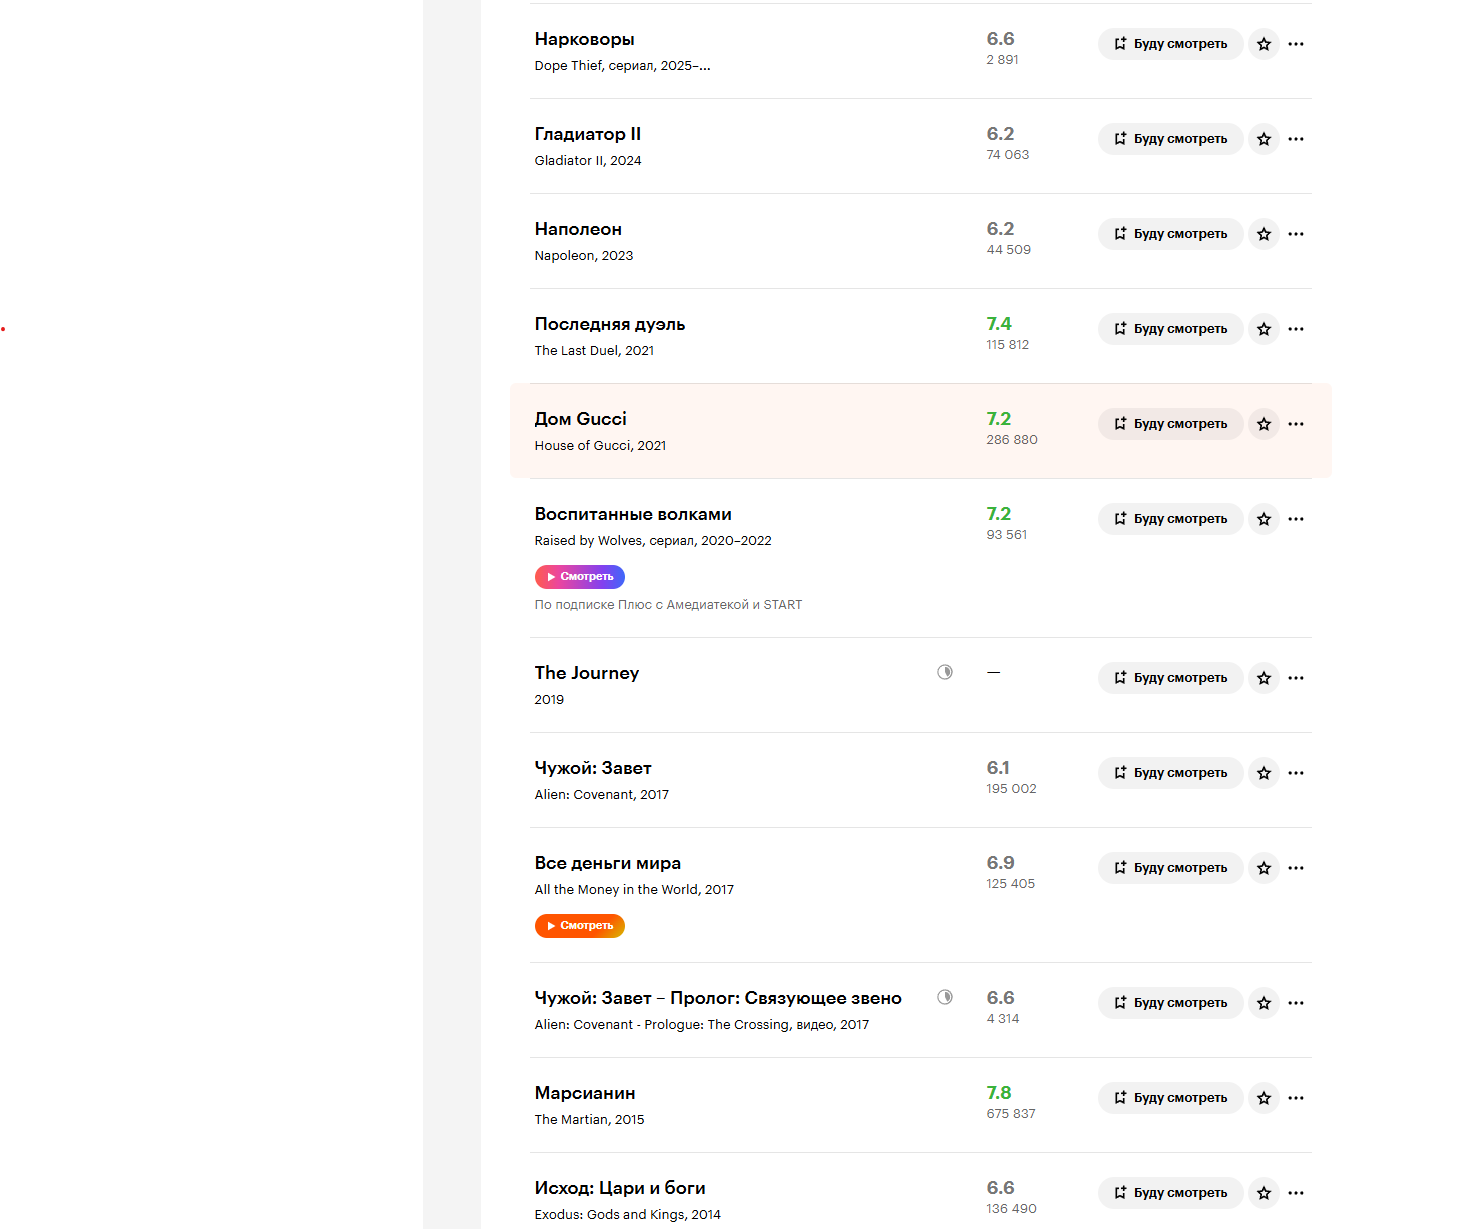Click the star icon next to Наполеон
This screenshot has height=1229, width=1458.
(1264, 234)
